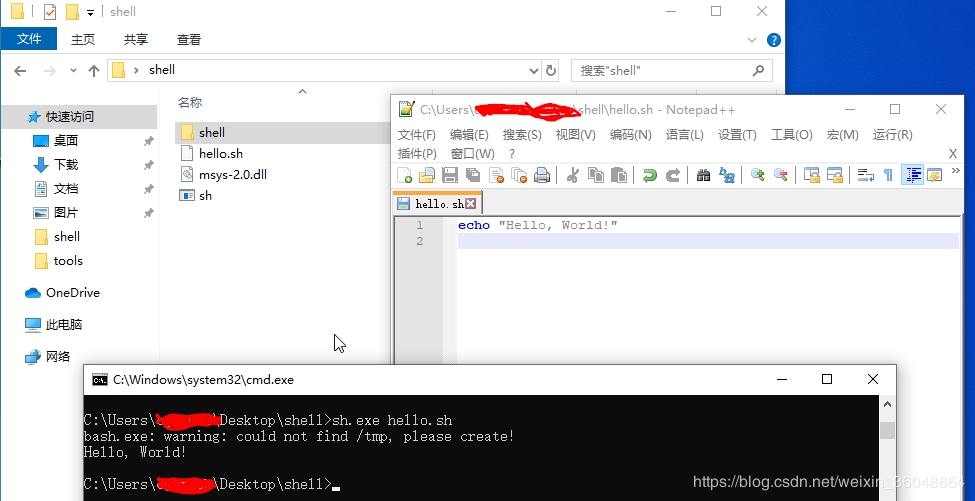Open the 宏(M) menu in Notepad++
975x501 pixels.
click(x=843, y=135)
